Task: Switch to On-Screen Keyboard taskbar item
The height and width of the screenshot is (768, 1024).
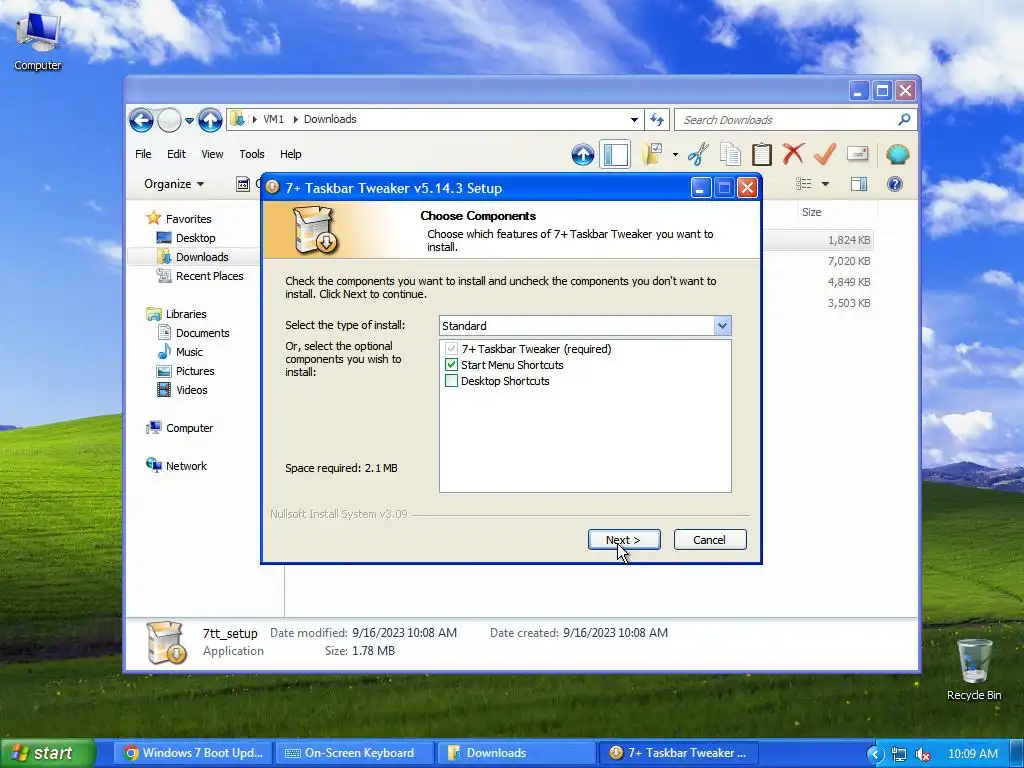Action: tap(355, 753)
